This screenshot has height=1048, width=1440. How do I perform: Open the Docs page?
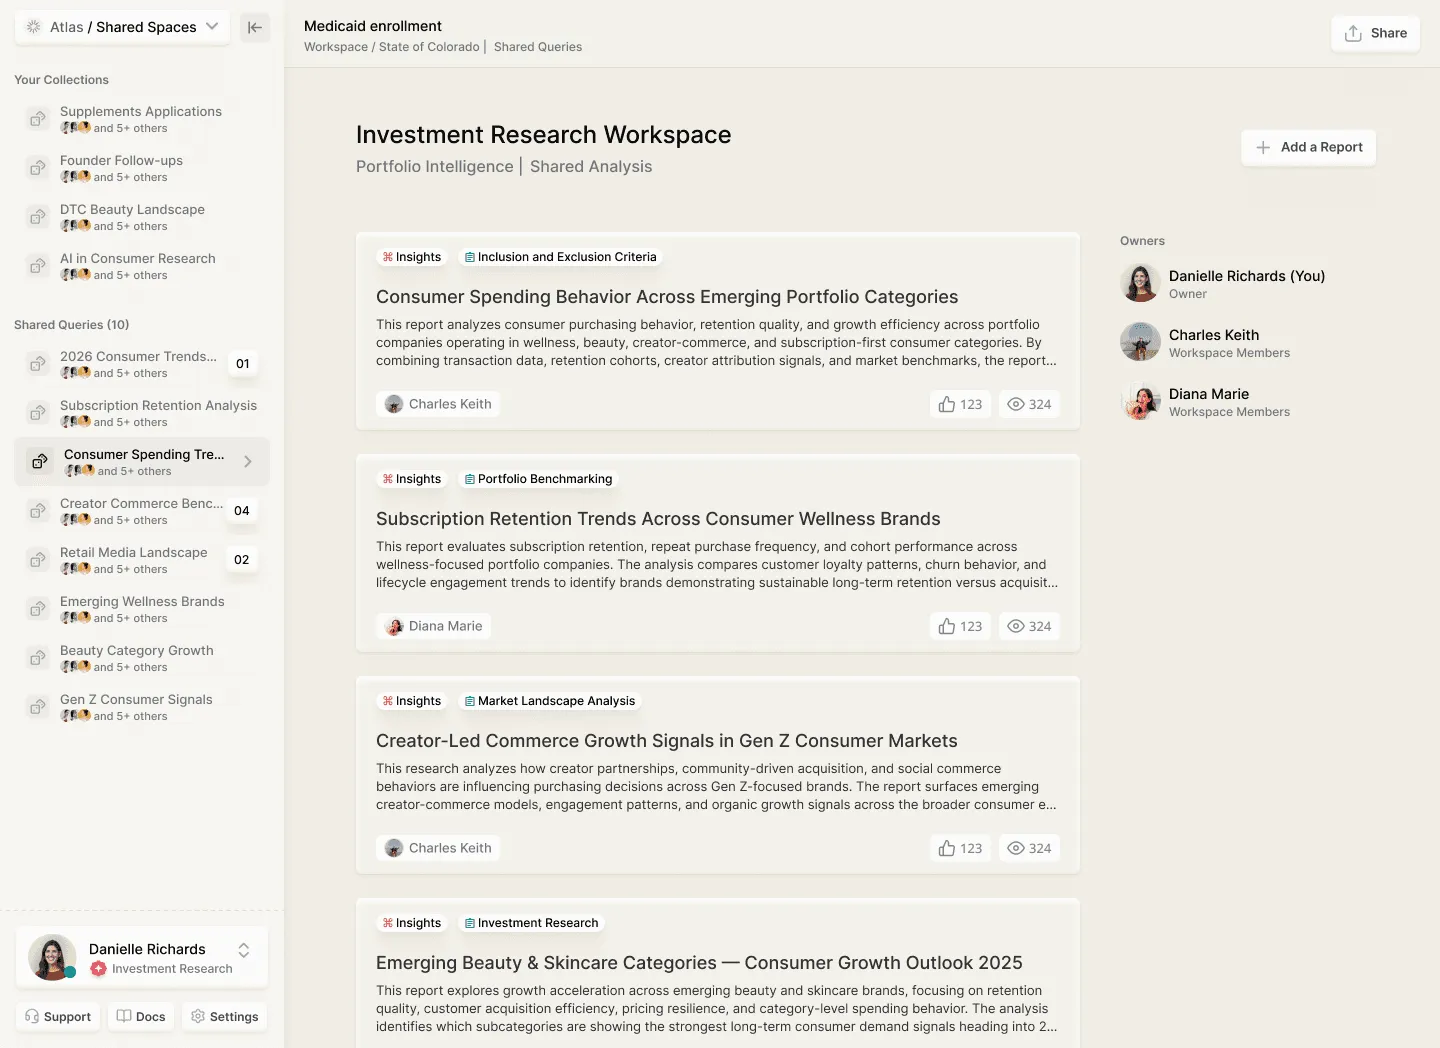coord(141,1016)
